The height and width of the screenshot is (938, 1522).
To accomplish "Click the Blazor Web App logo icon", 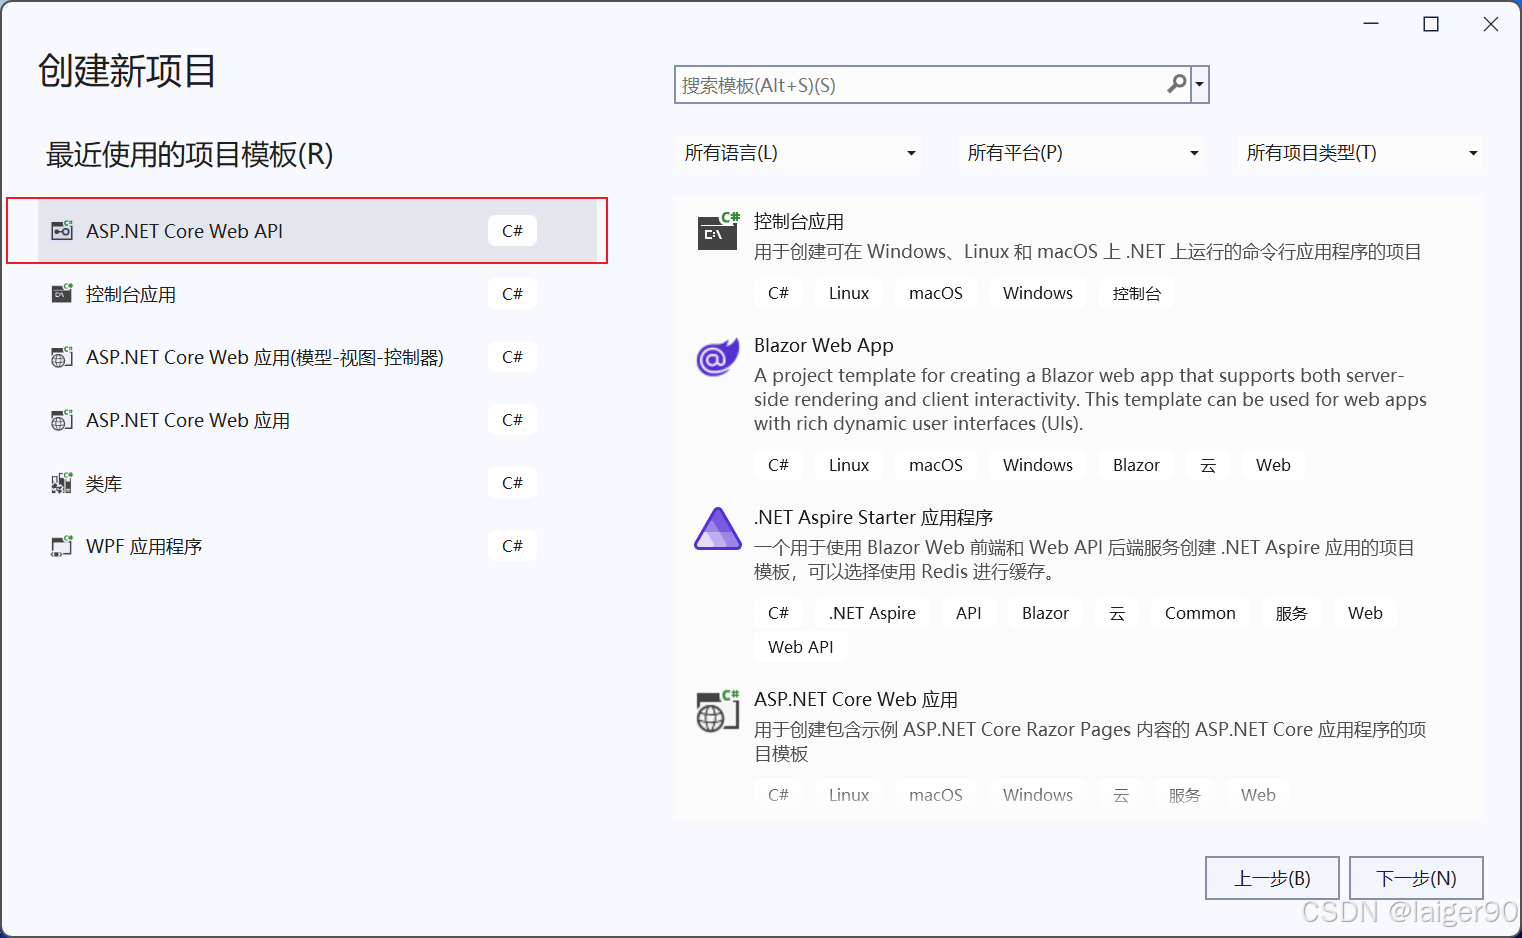I will click(718, 356).
